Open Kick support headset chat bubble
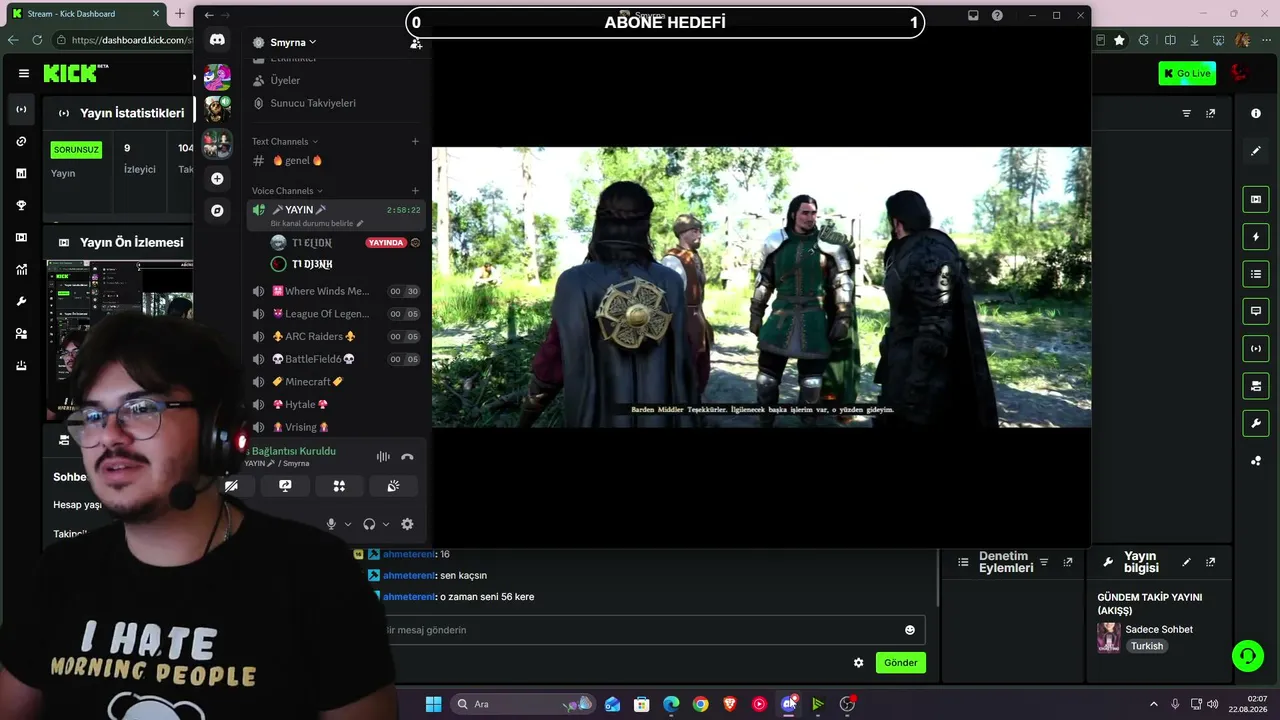This screenshot has height=720, width=1280. (x=1248, y=656)
